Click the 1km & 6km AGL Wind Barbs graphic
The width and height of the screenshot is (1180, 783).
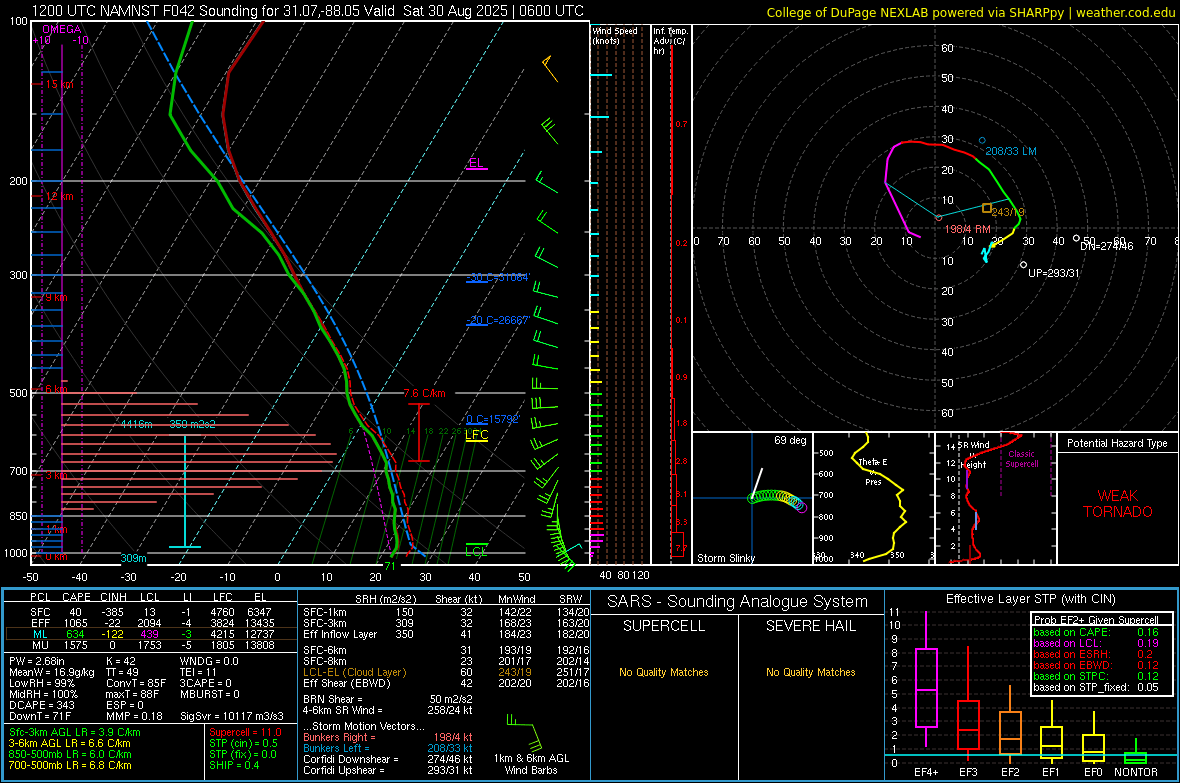[x=531, y=745]
